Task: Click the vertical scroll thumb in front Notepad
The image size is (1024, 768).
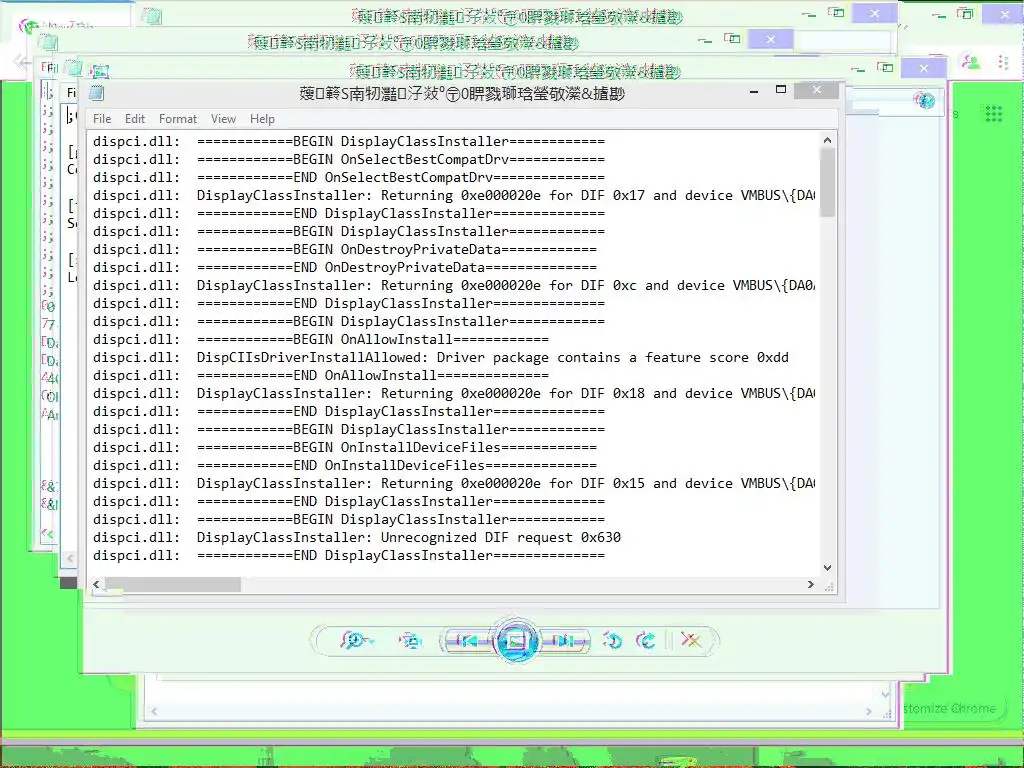Action: (827, 182)
